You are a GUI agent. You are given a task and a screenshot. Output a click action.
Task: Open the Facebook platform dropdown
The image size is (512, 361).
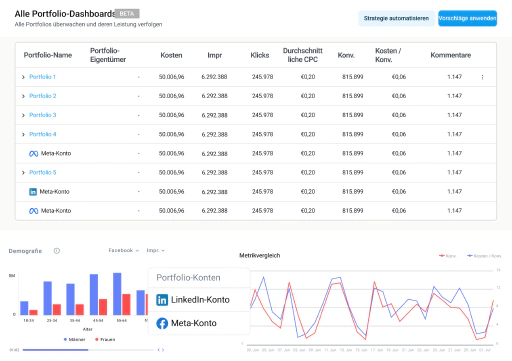[124, 250]
